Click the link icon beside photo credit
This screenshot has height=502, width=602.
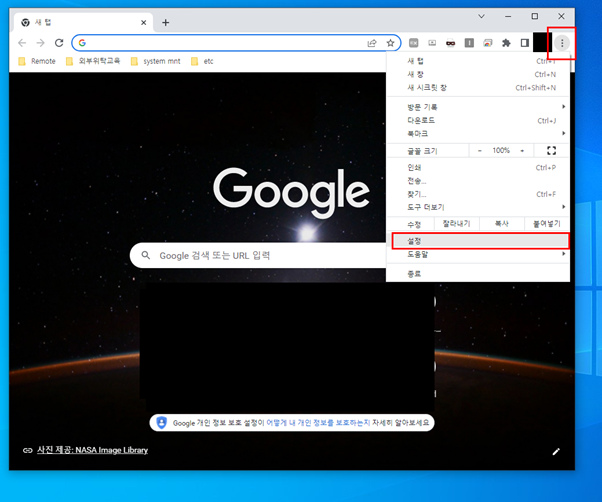point(27,450)
